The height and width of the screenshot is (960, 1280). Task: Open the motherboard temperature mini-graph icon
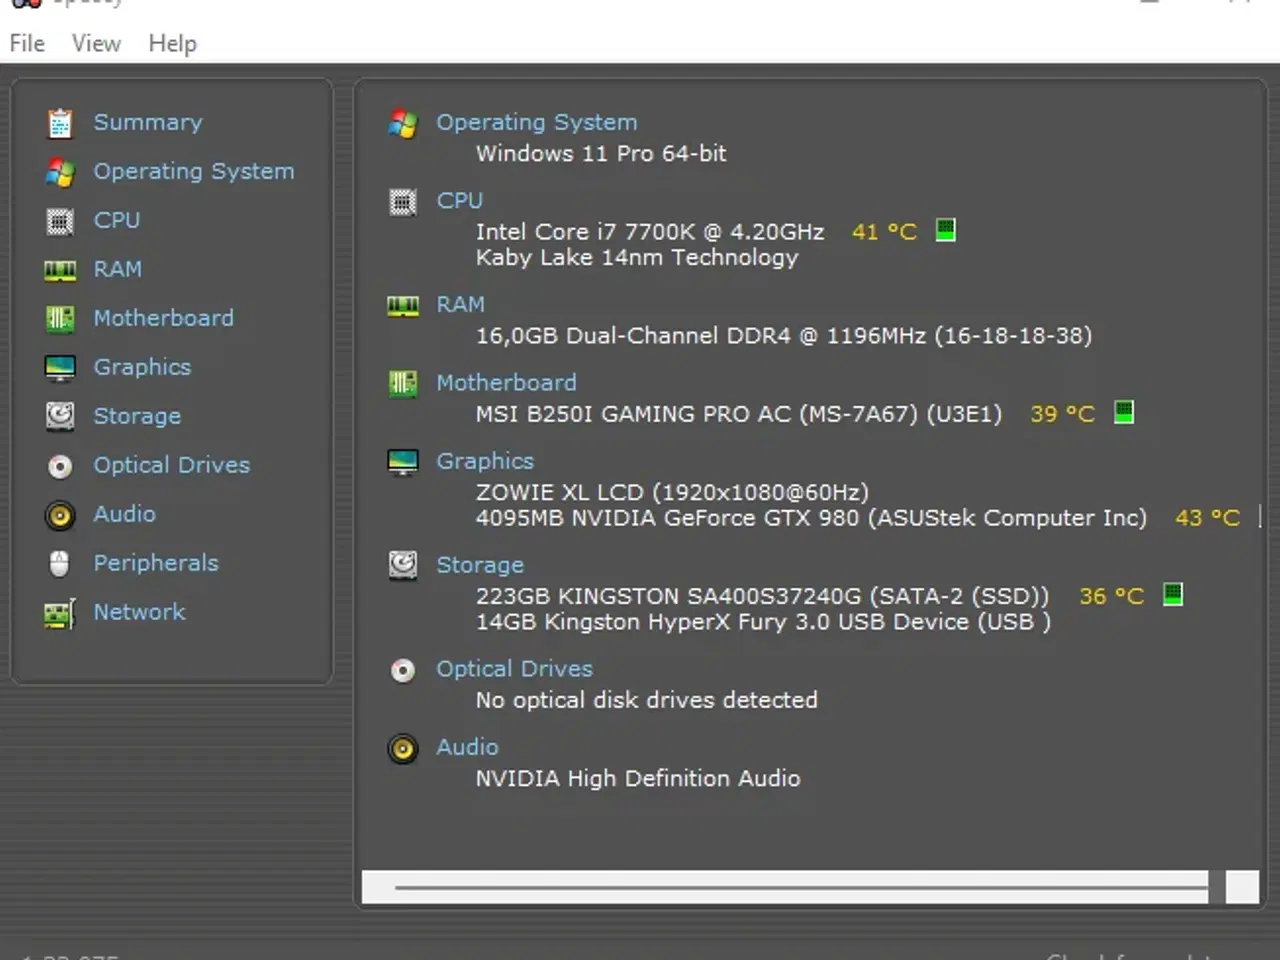click(x=1124, y=412)
